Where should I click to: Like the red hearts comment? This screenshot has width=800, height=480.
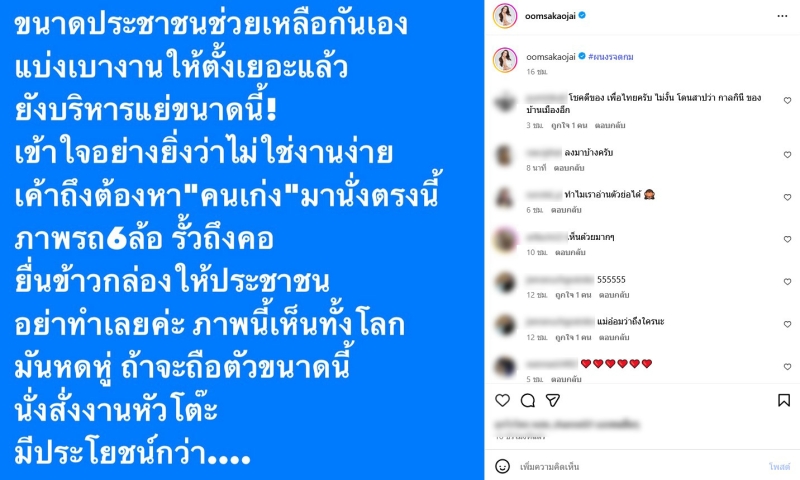(787, 367)
